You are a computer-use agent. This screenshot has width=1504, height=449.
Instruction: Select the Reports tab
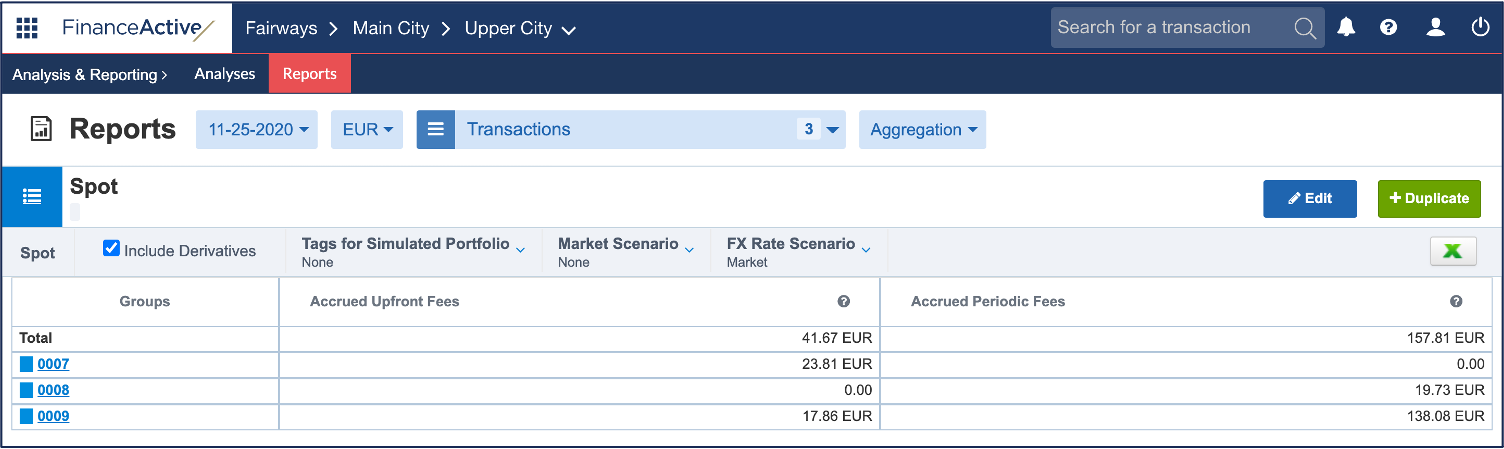(x=309, y=74)
